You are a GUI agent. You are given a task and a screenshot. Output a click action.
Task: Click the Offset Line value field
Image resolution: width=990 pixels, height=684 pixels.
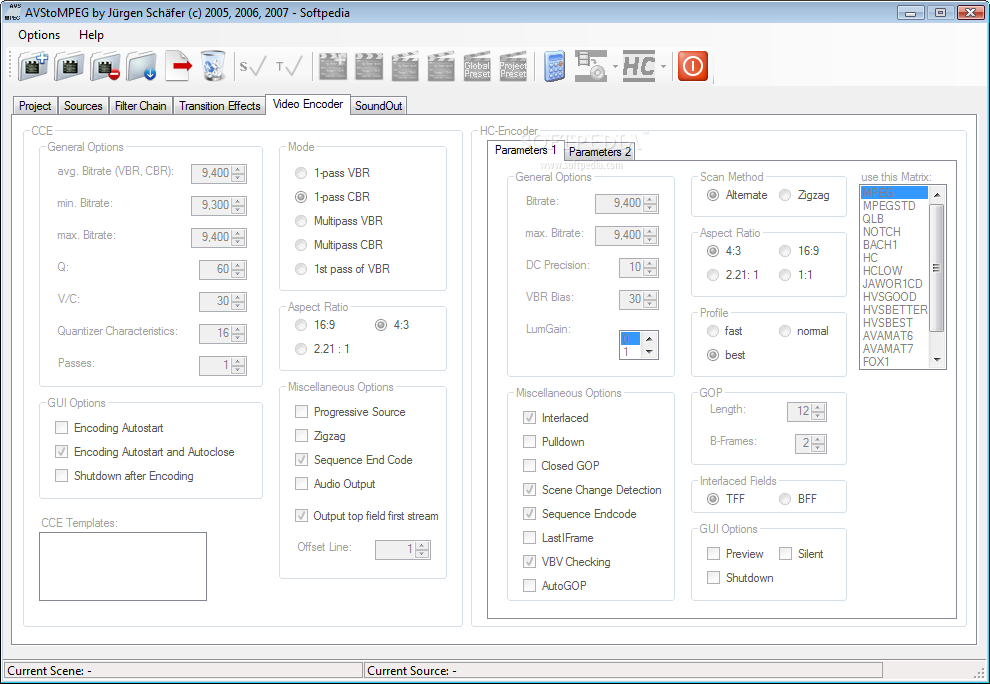coord(403,549)
